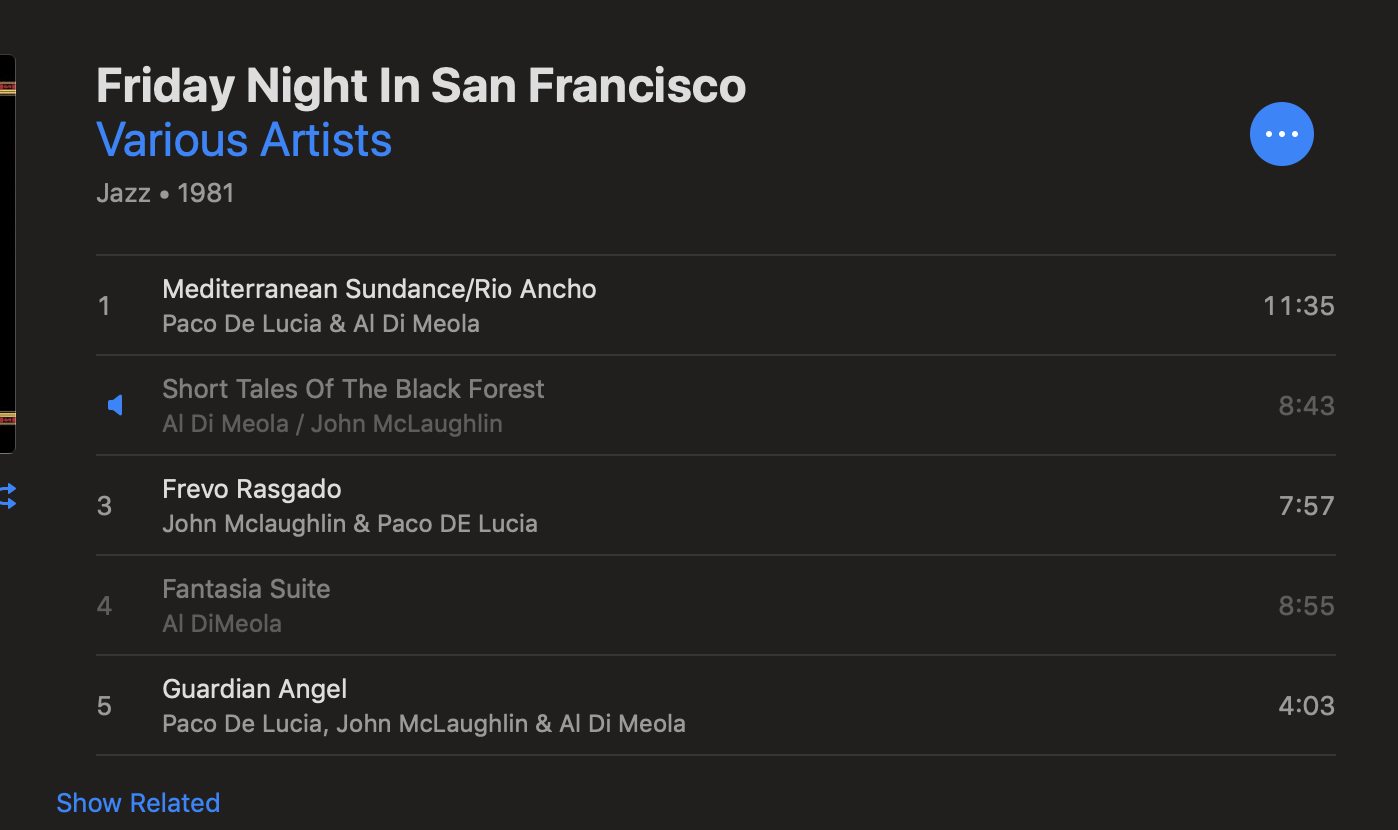Click the 4:03 duration of Guardian Angel
Image resolution: width=1398 pixels, height=830 pixels.
click(1306, 705)
